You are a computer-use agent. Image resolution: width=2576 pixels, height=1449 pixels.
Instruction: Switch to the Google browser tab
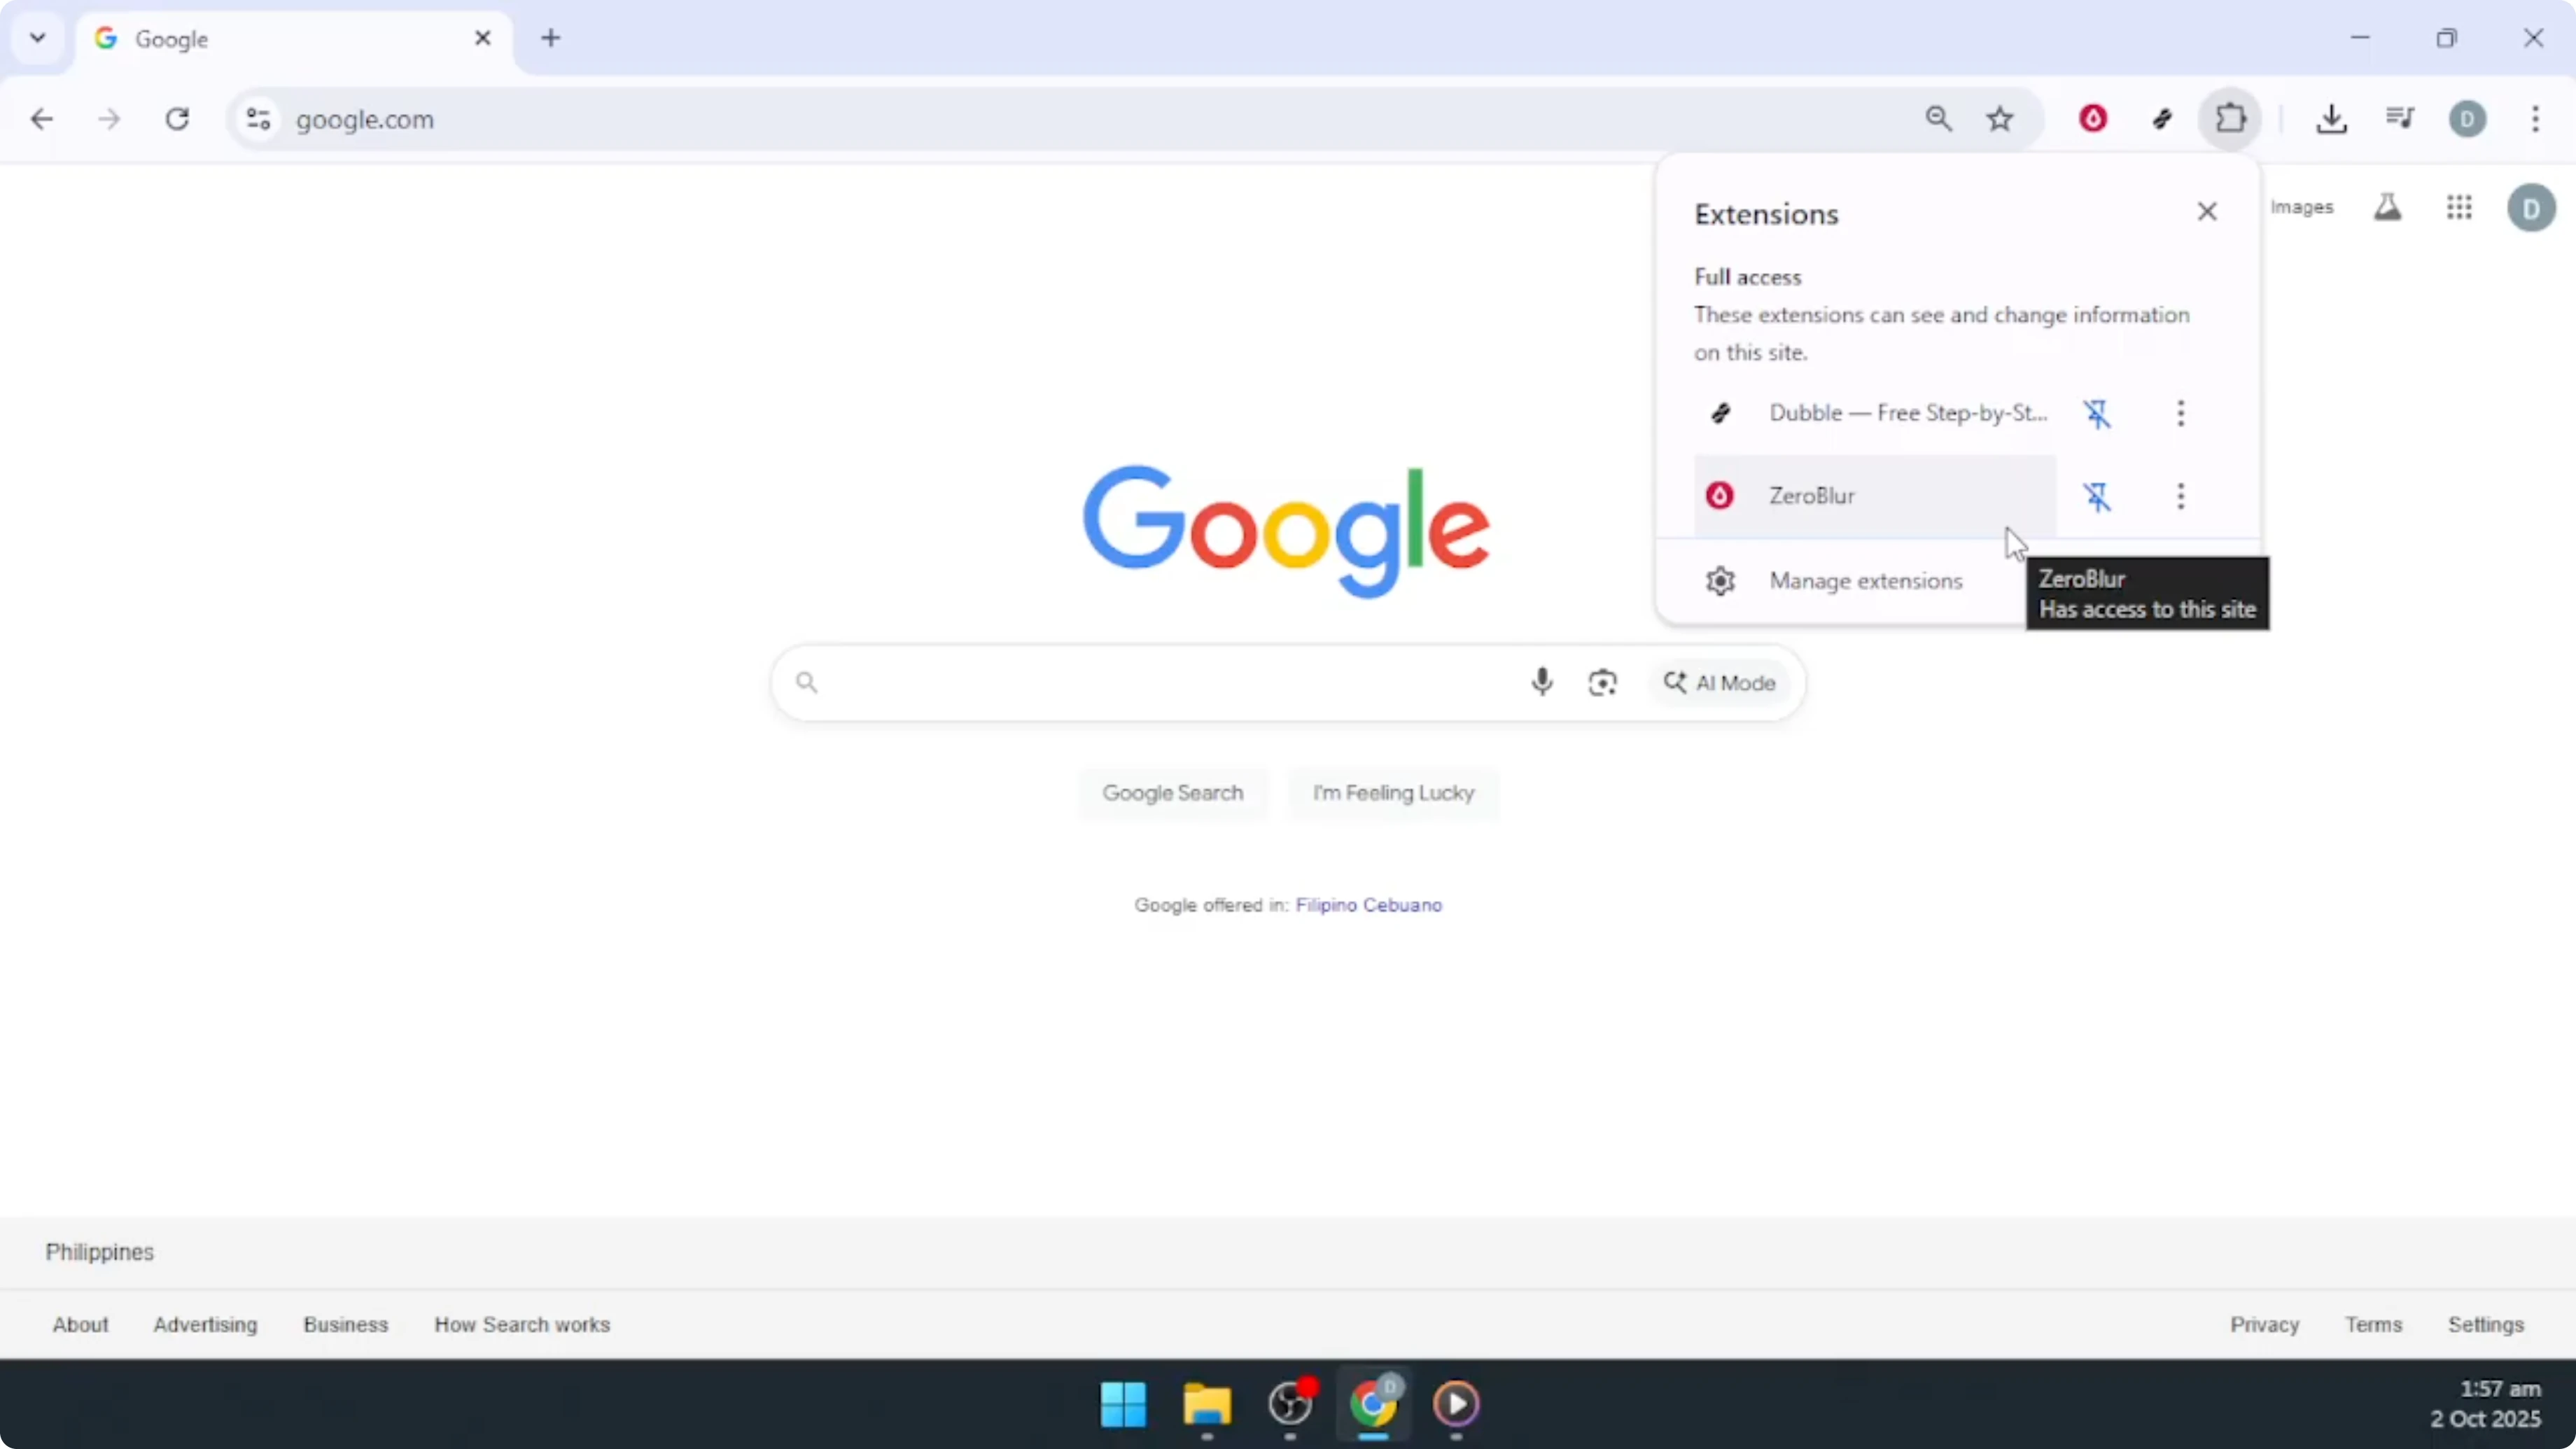click(x=270, y=38)
